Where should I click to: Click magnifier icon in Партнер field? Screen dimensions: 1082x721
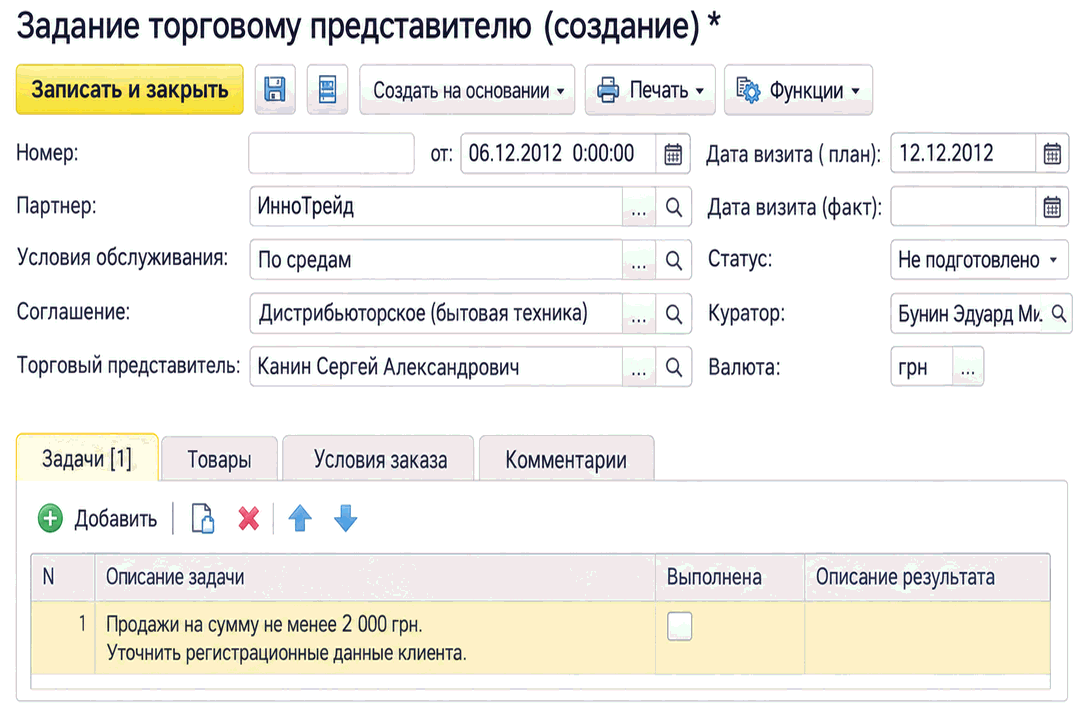pos(673,207)
